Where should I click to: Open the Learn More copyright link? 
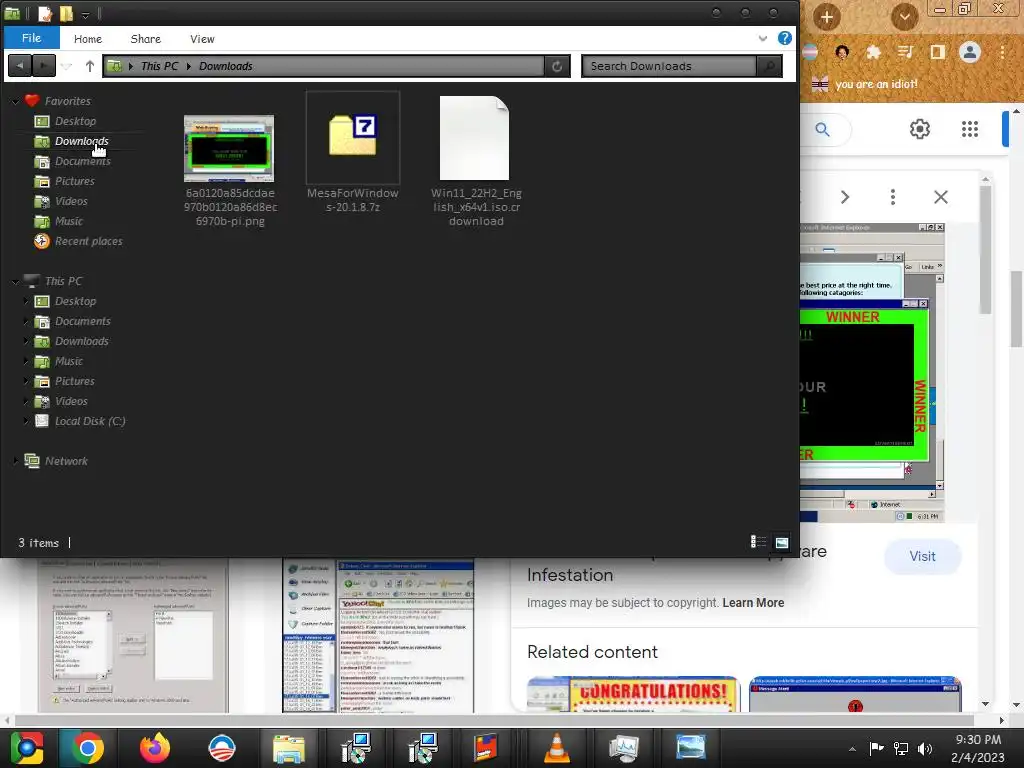pyautogui.click(x=753, y=603)
